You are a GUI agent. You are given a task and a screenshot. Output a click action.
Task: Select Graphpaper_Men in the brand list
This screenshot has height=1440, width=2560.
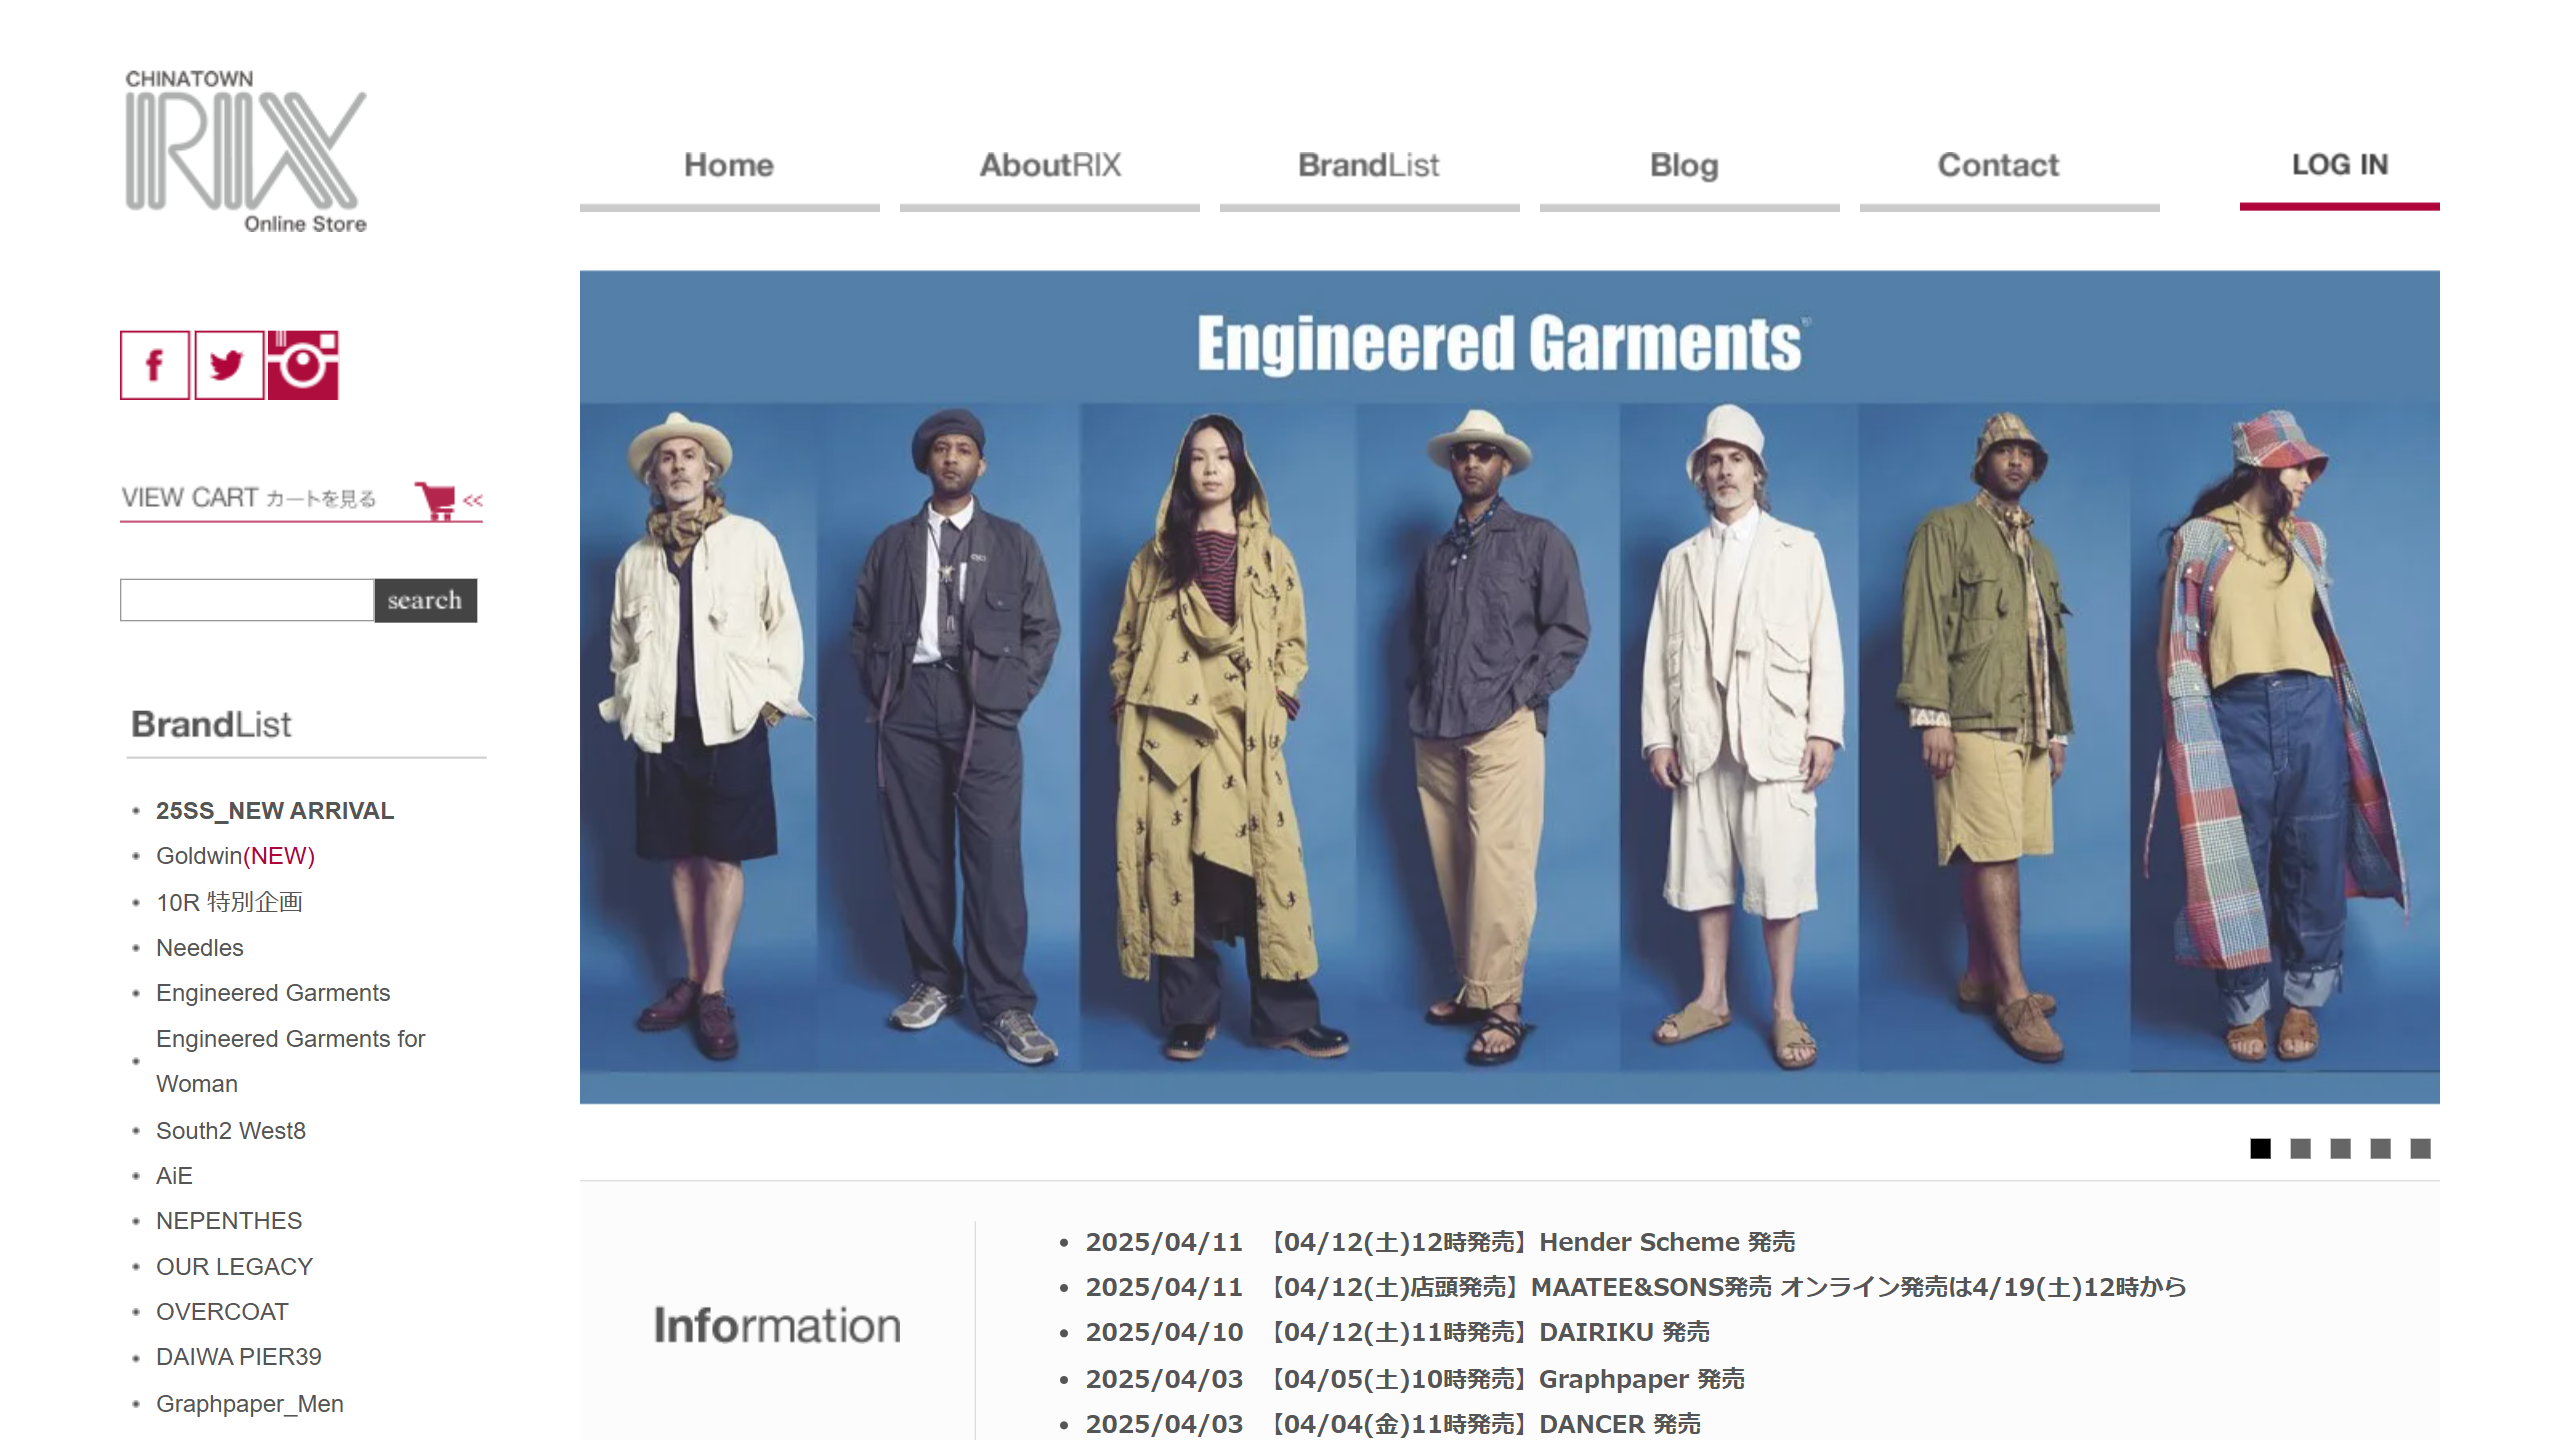click(x=250, y=1404)
